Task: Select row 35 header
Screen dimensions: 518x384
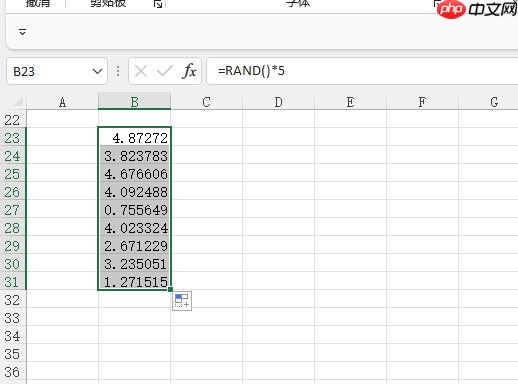Action: (x=13, y=354)
